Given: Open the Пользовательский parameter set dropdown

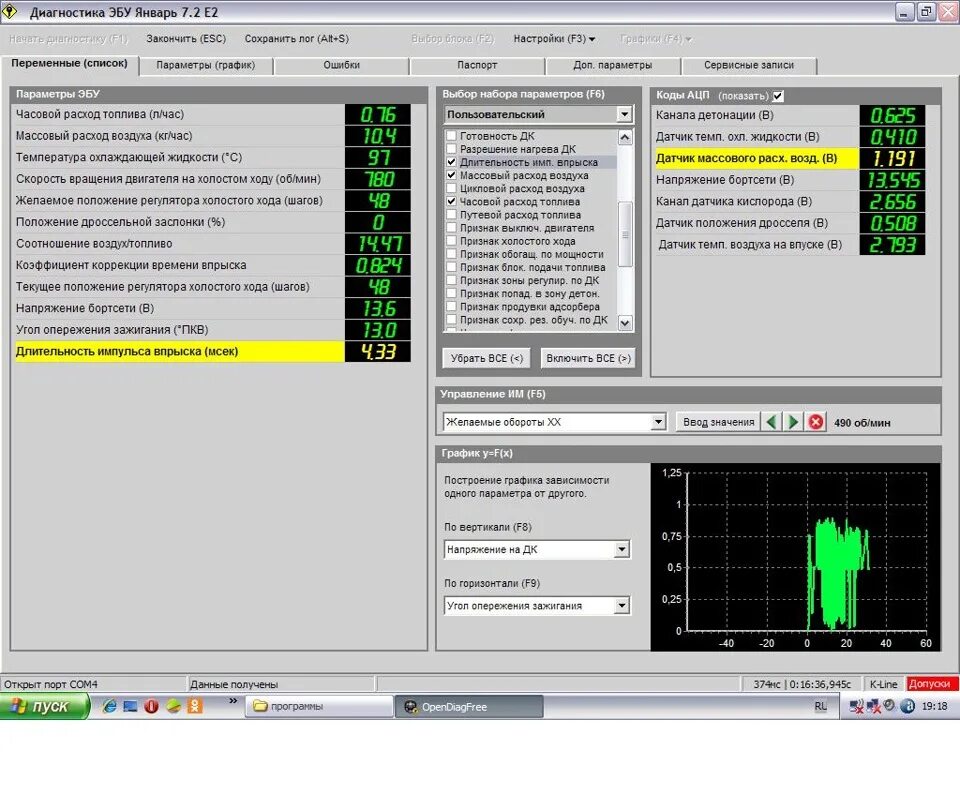Looking at the screenshot, I should pyautogui.click(x=624, y=114).
